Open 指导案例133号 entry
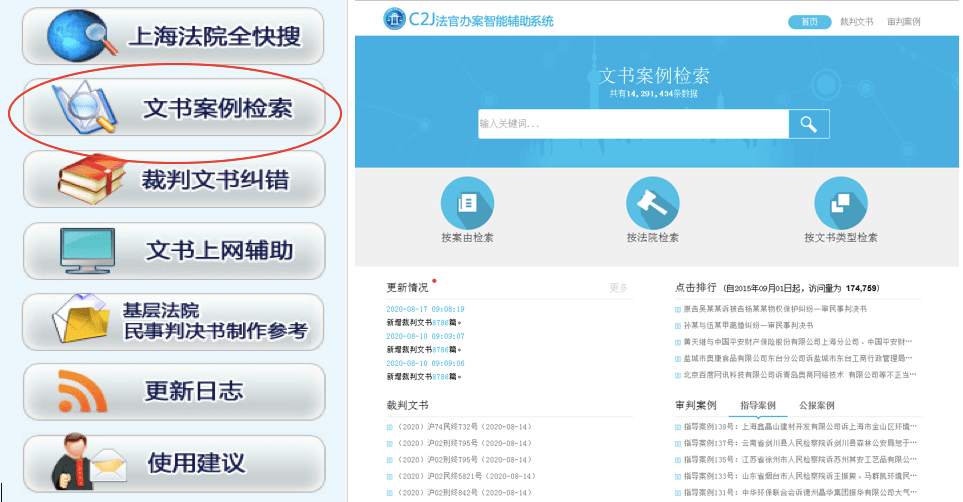This screenshot has height=502, width=963. click(x=800, y=476)
